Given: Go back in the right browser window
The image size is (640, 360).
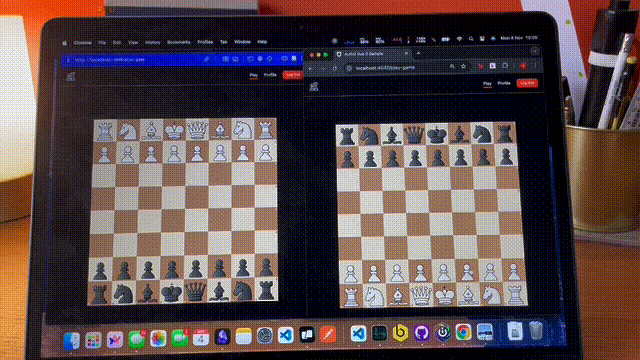Looking at the screenshot, I should [x=311, y=68].
